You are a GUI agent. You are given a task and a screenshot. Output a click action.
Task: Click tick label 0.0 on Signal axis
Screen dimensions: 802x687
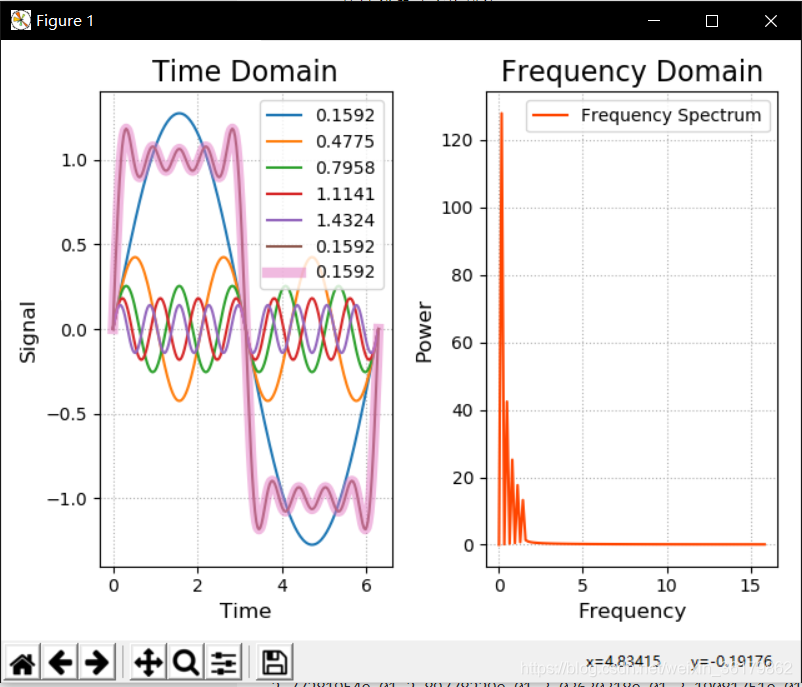click(x=74, y=330)
